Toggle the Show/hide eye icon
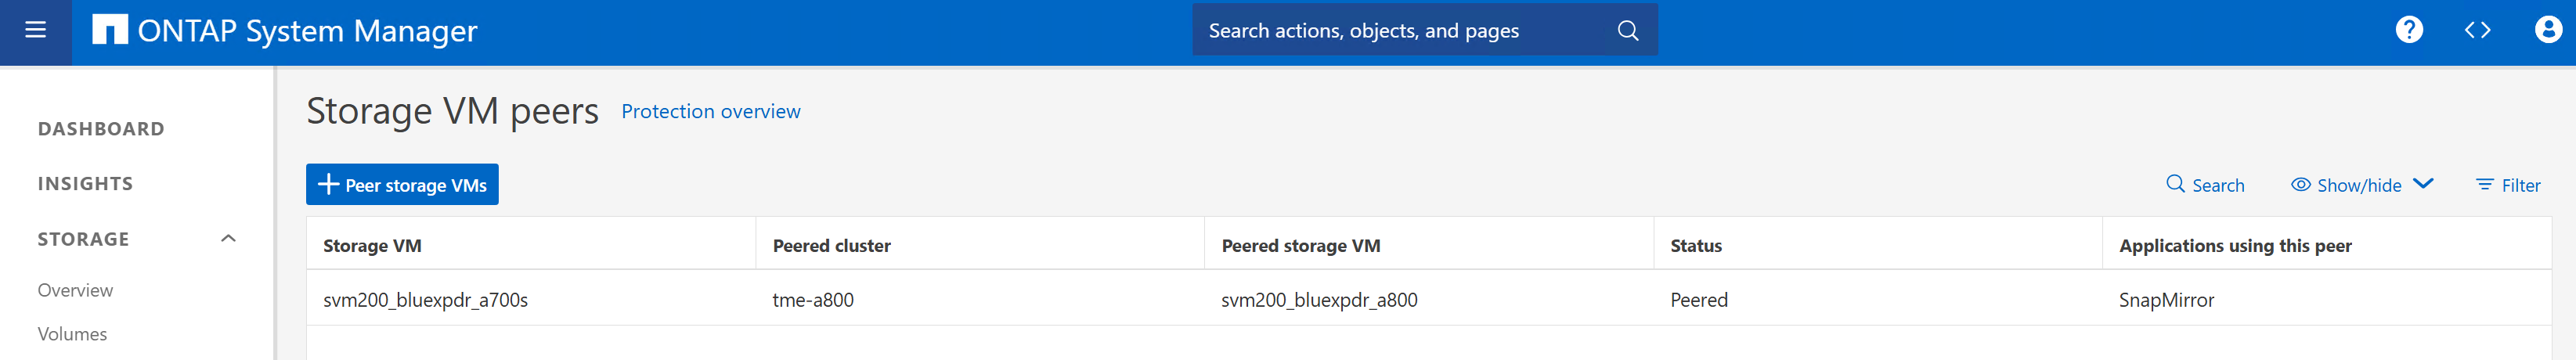This screenshot has width=2576, height=360. (x=2300, y=185)
